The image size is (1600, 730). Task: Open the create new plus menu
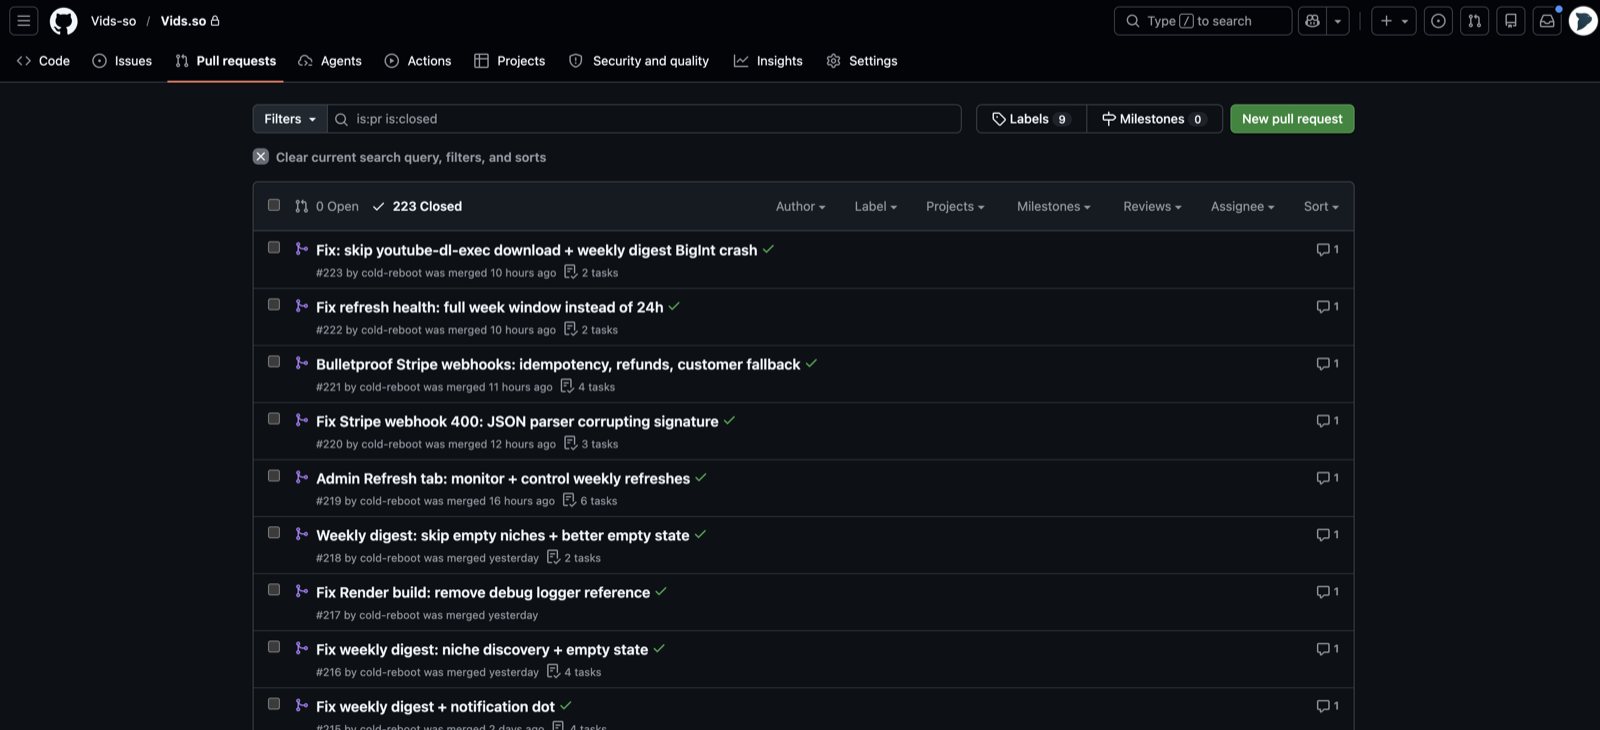click(1394, 21)
